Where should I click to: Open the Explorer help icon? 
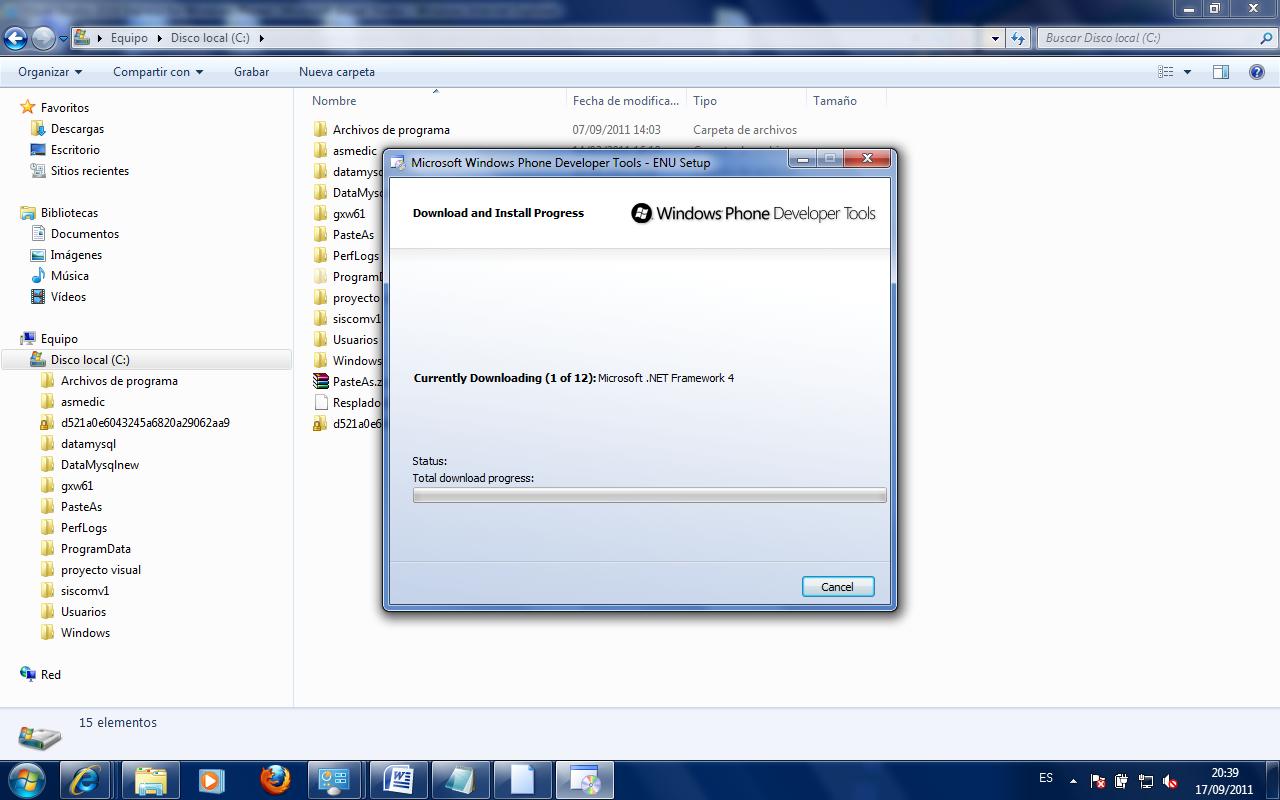pyautogui.click(x=1256, y=72)
